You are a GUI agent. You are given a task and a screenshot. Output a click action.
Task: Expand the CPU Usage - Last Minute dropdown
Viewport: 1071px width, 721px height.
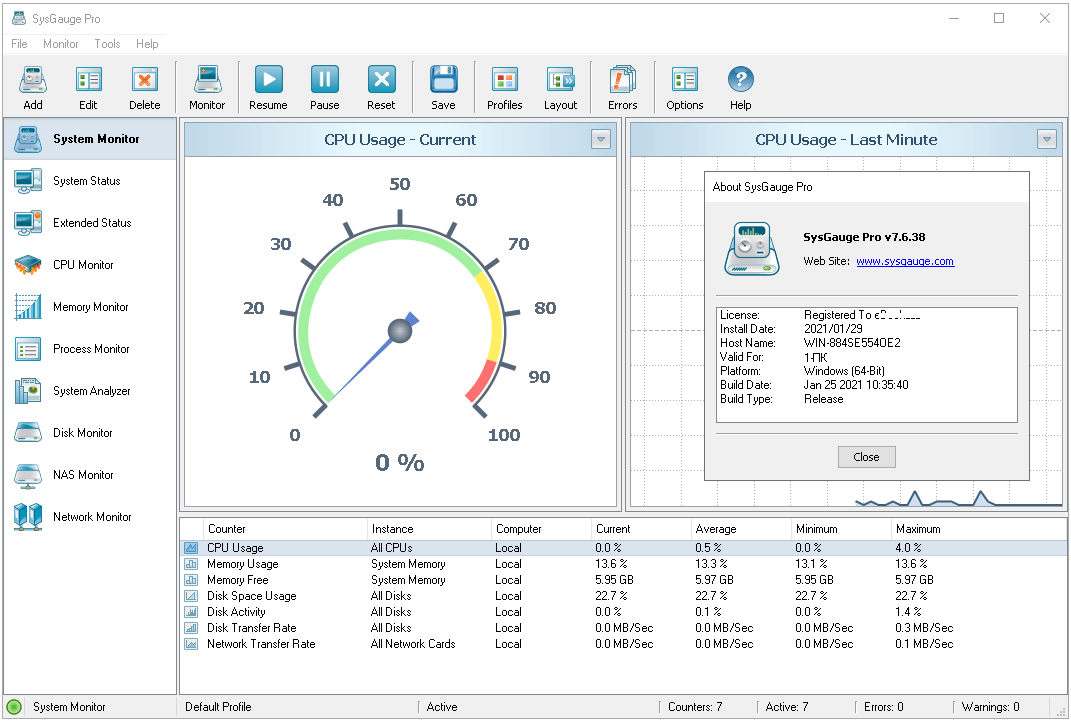pyautogui.click(x=1046, y=140)
